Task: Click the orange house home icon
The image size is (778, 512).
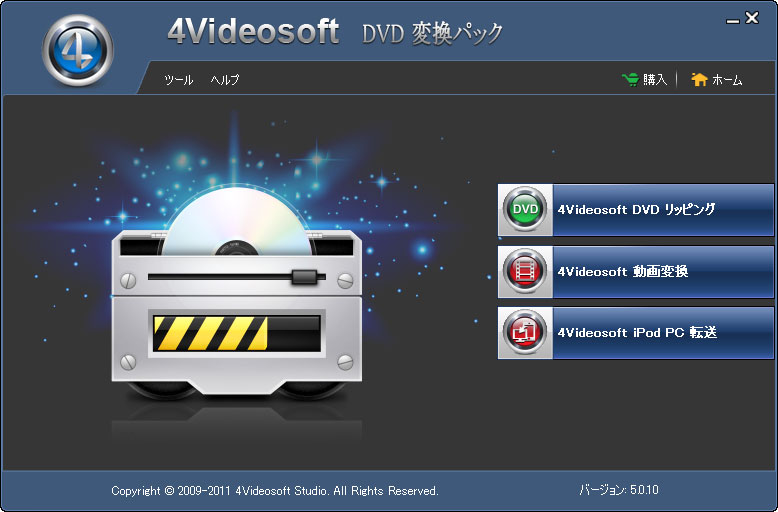Action: tap(699, 79)
